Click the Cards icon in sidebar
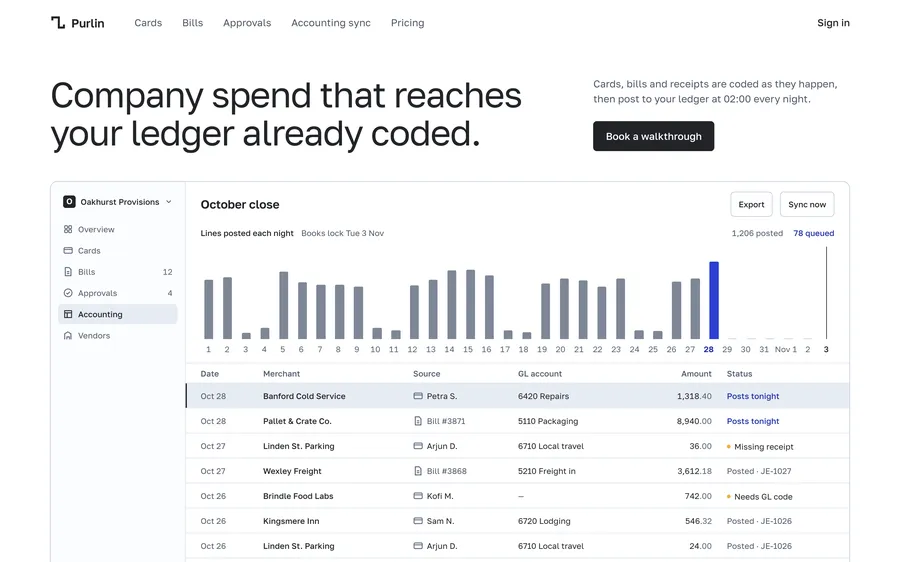This screenshot has width=900, height=562. 68,250
